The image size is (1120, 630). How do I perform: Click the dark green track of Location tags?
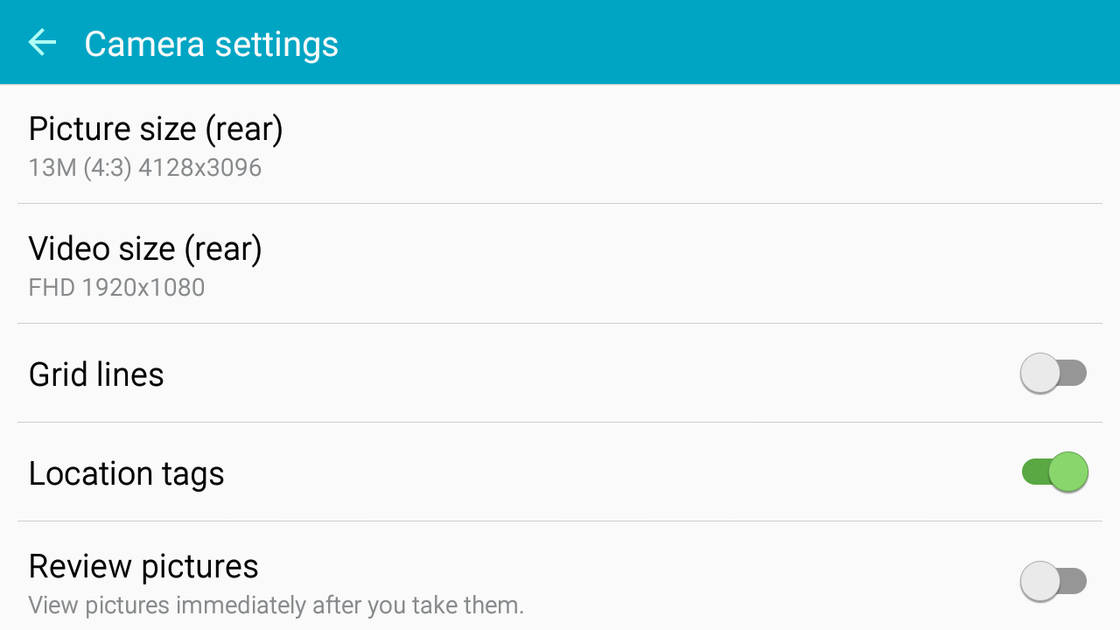coord(1032,472)
